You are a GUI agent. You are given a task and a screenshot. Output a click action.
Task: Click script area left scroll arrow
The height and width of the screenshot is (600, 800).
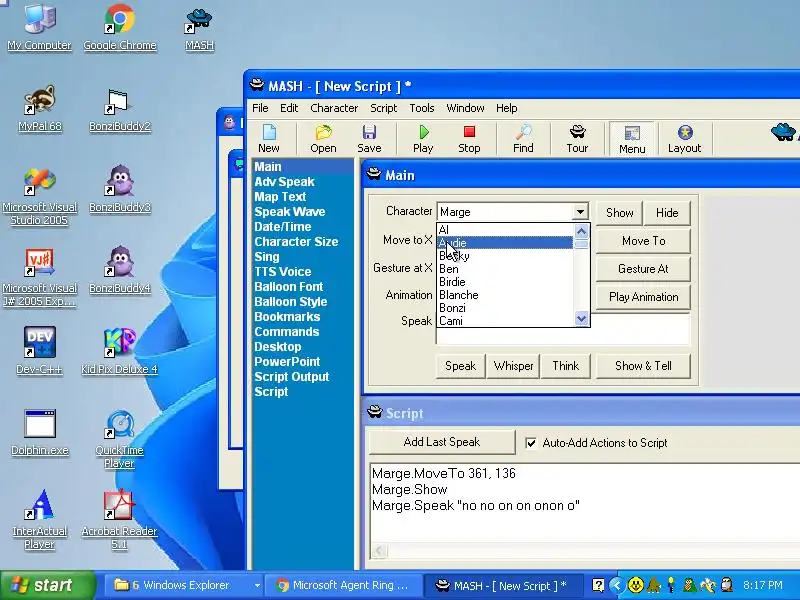point(379,551)
